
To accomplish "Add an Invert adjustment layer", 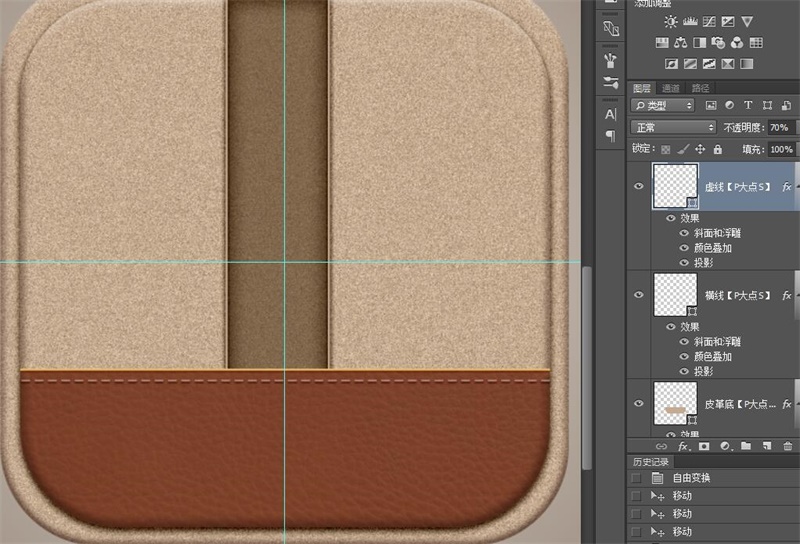I will (x=671, y=64).
